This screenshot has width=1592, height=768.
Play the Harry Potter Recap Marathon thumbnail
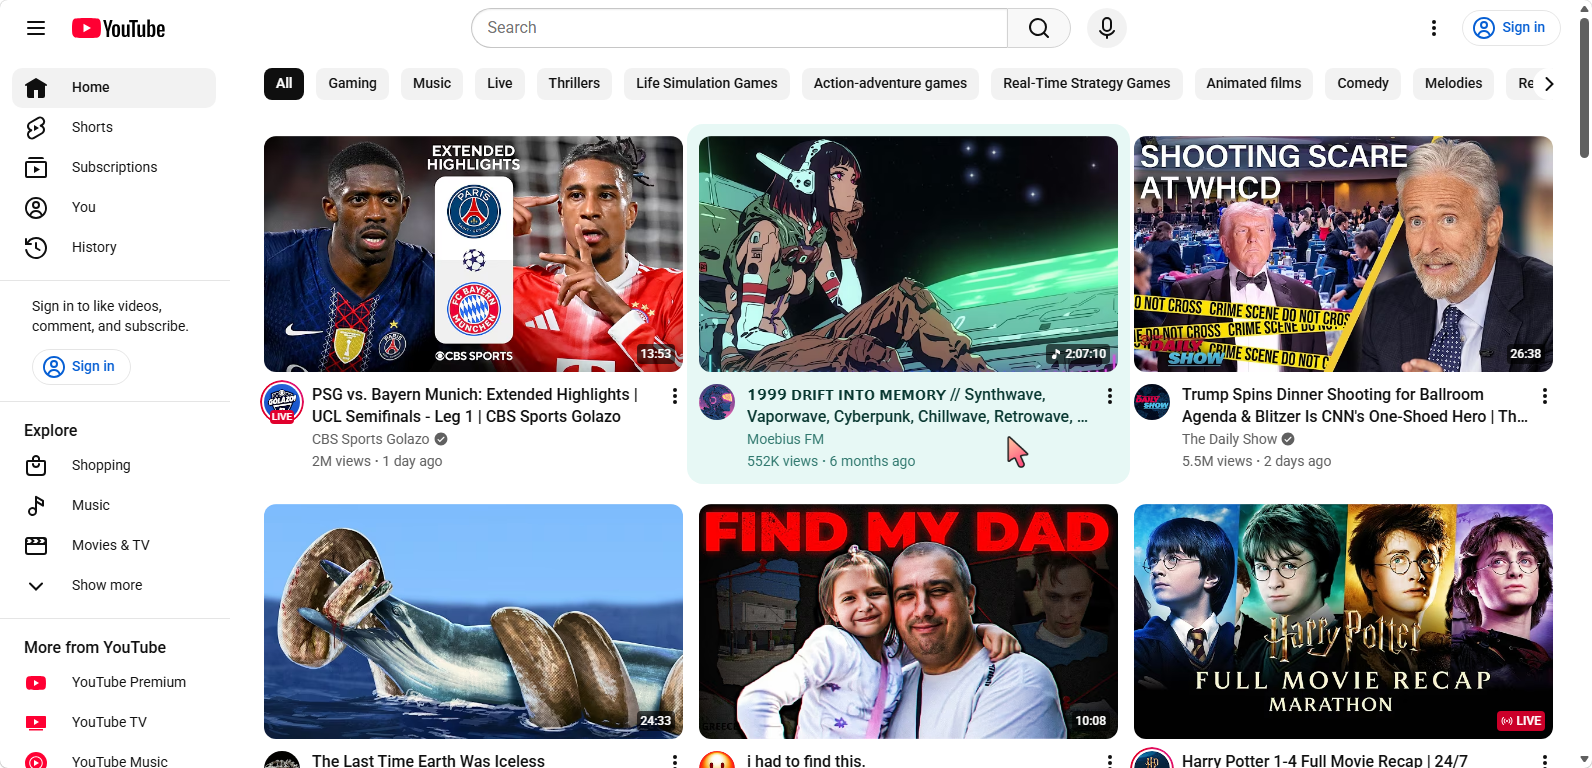(x=1343, y=621)
